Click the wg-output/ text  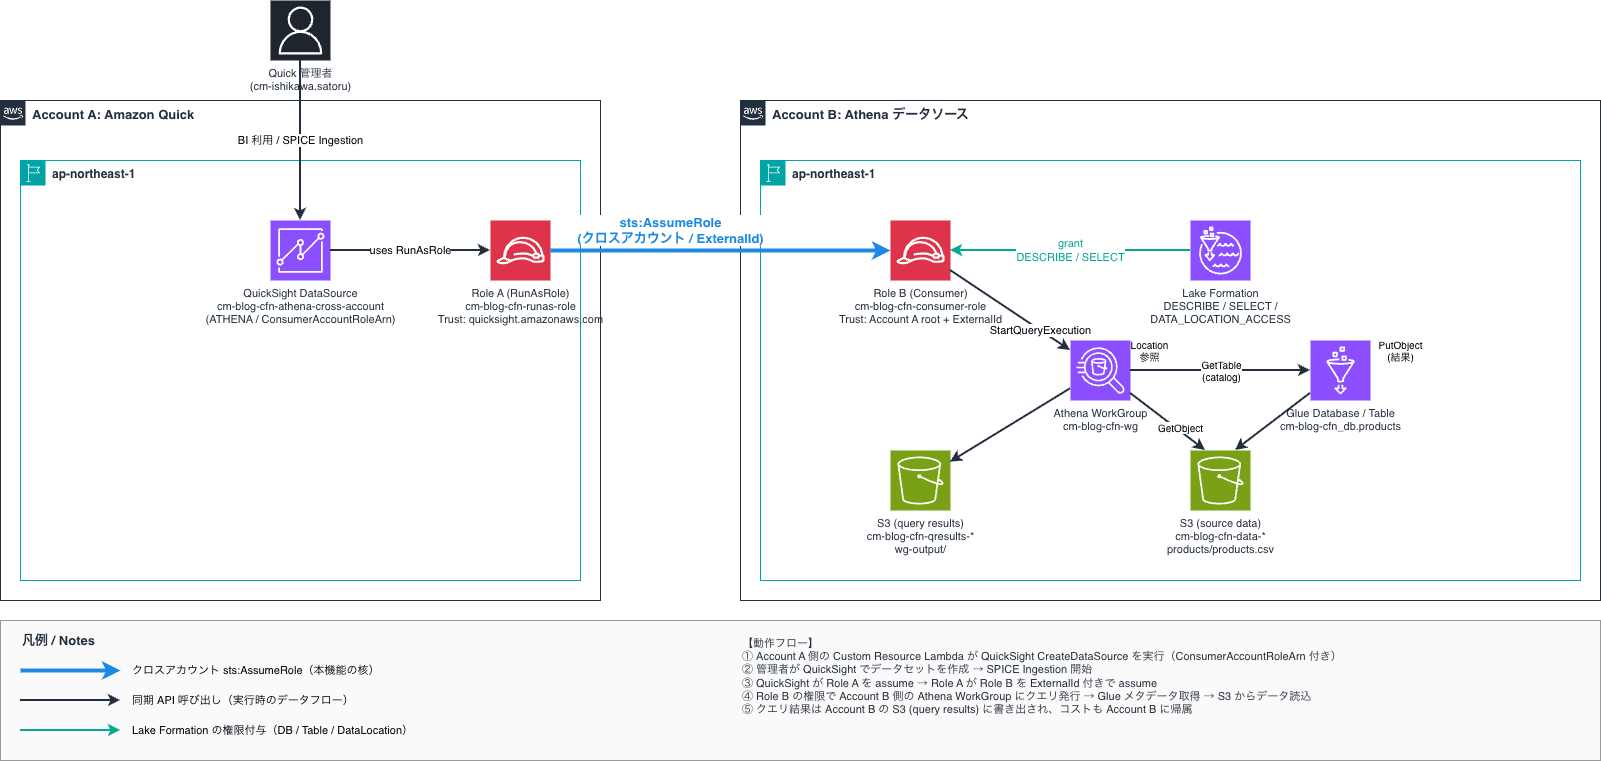point(920,549)
